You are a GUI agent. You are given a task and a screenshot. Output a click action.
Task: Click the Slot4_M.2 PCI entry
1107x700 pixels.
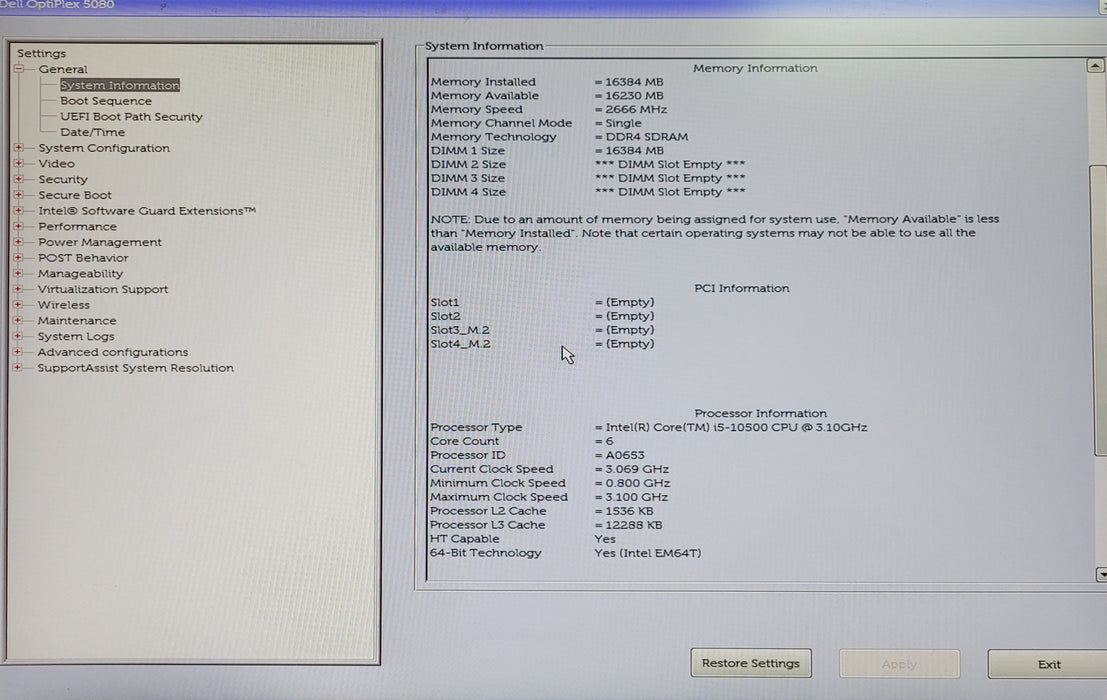[542, 344]
